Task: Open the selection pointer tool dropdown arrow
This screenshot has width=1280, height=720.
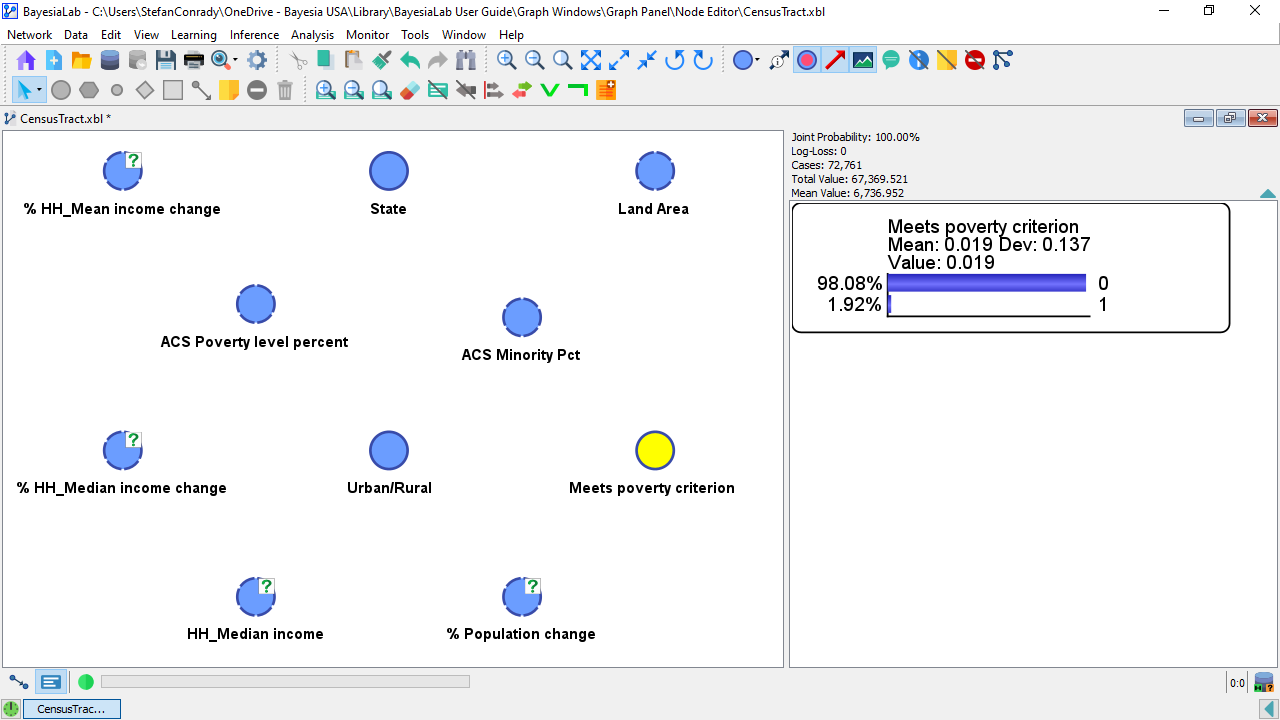Action: click(39, 90)
